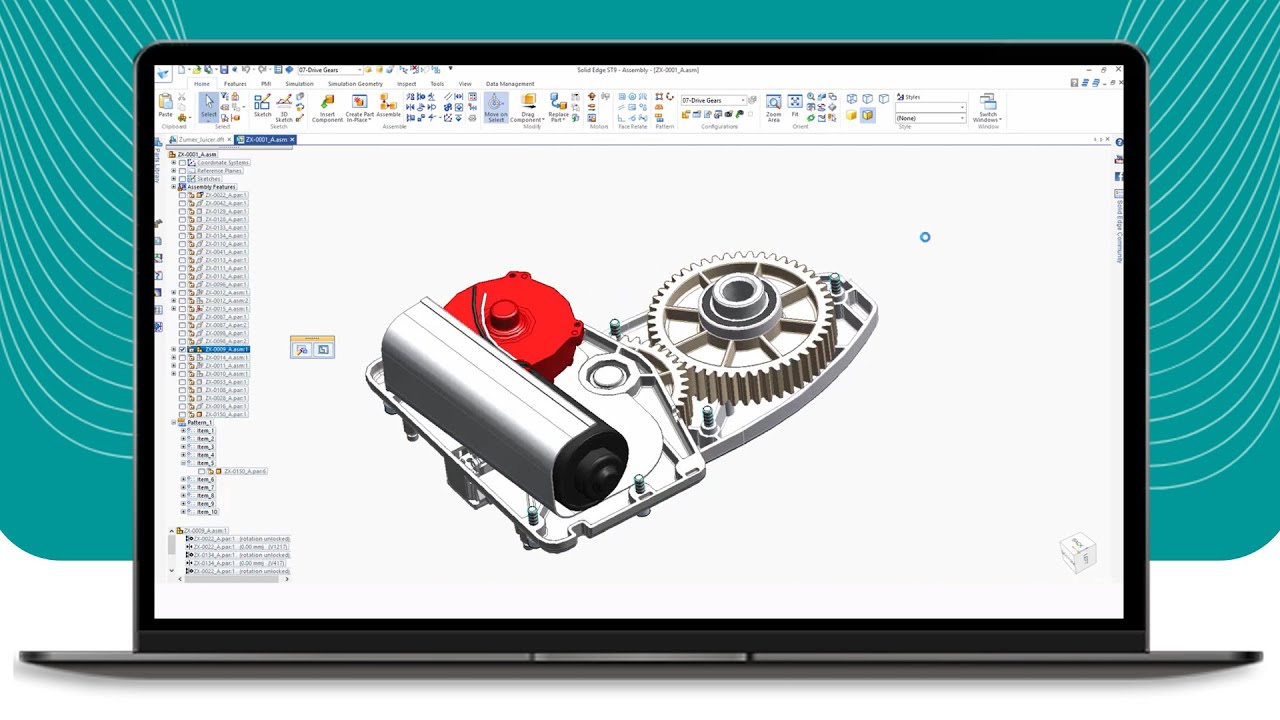Toggle checkbox for ZX-0022_A.par:1

click(182, 195)
